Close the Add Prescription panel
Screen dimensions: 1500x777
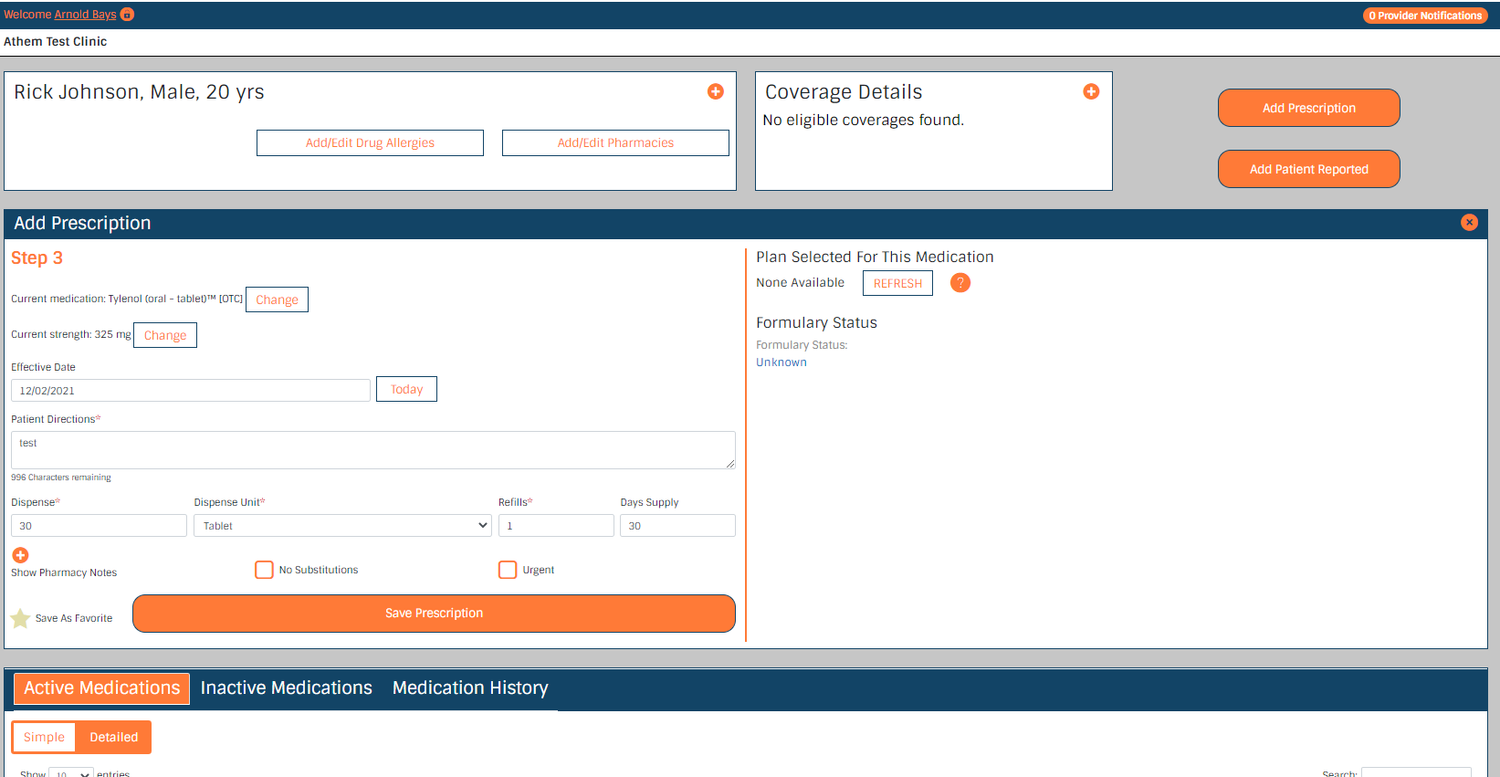click(1469, 222)
